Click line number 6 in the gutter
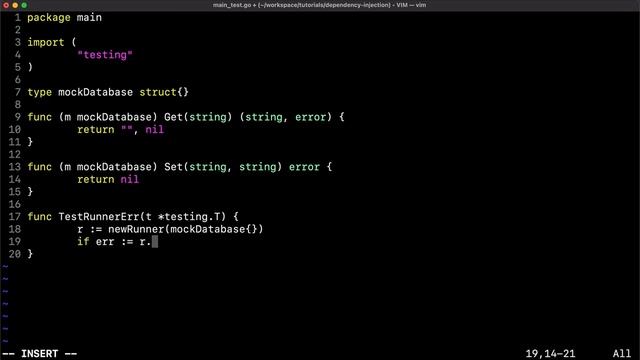This screenshot has width=640, height=360. click(18, 80)
